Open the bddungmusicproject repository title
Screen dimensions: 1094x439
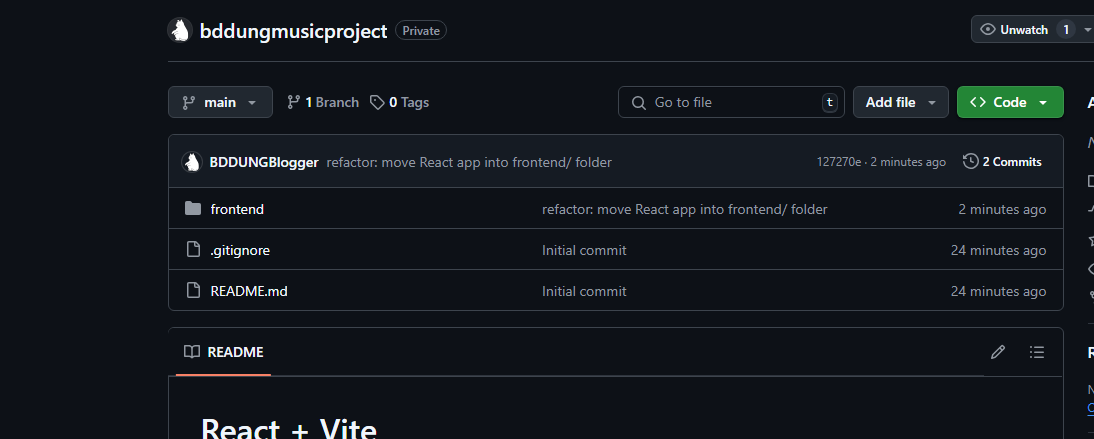[293, 31]
